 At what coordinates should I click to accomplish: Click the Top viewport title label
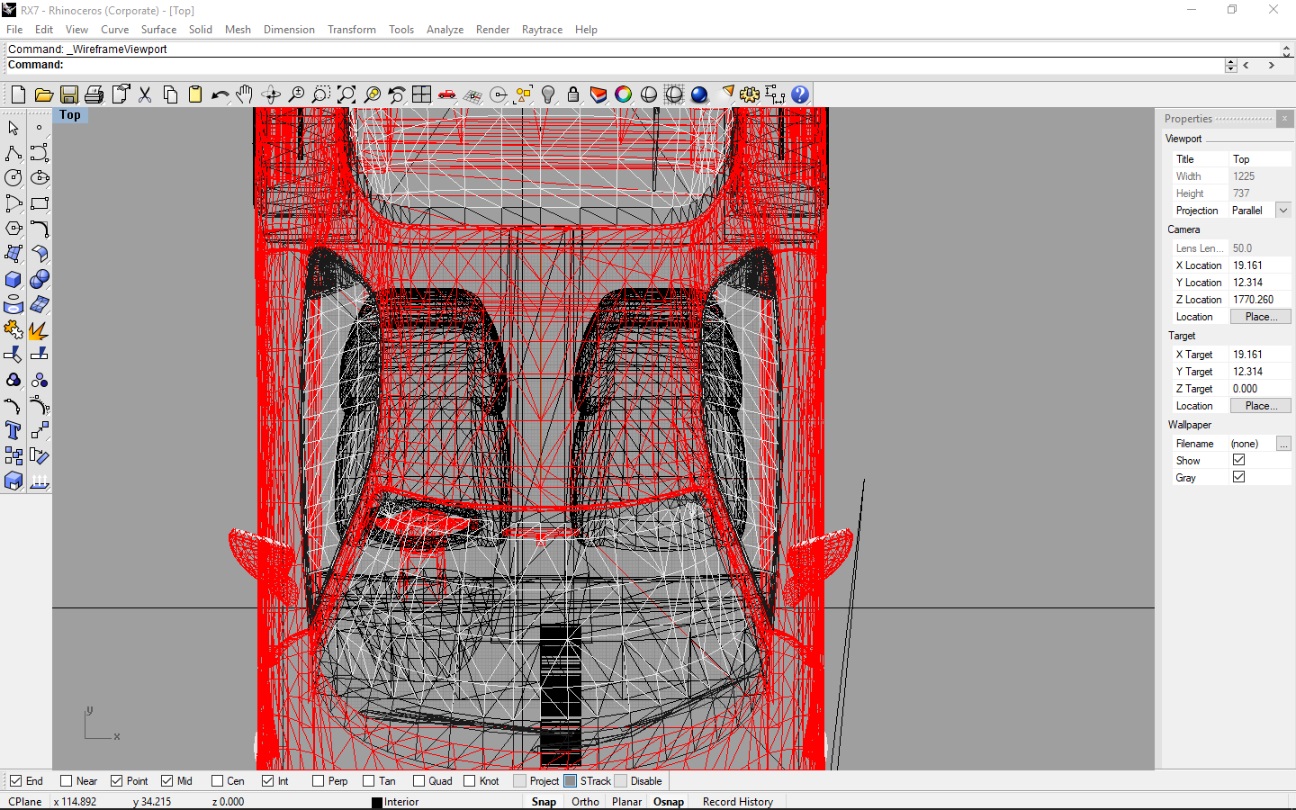(69, 115)
